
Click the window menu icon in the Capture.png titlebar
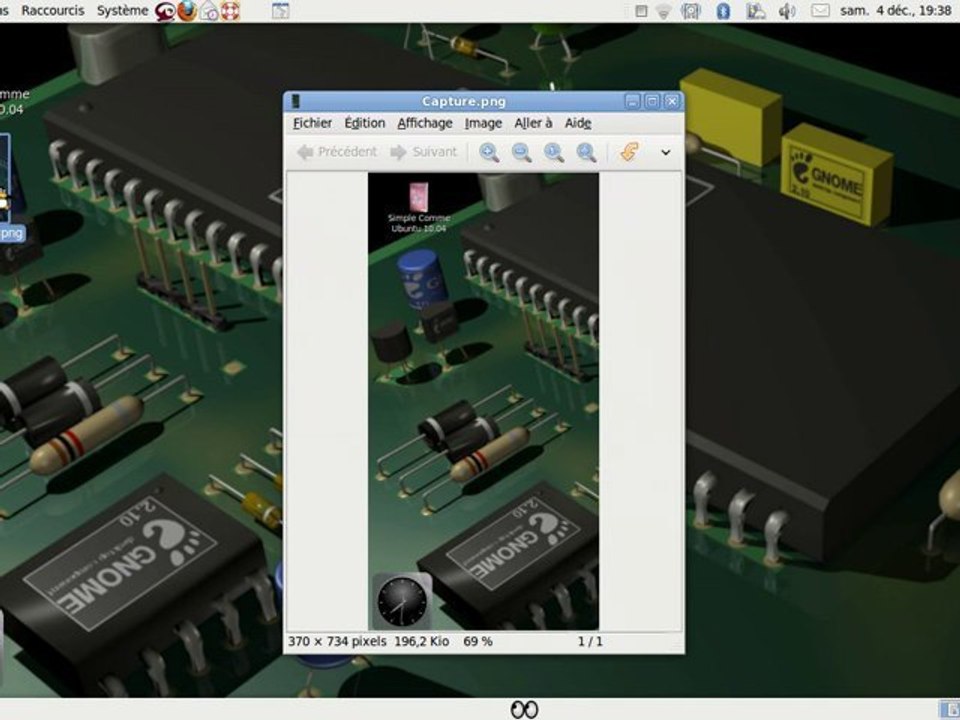tap(296, 101)
